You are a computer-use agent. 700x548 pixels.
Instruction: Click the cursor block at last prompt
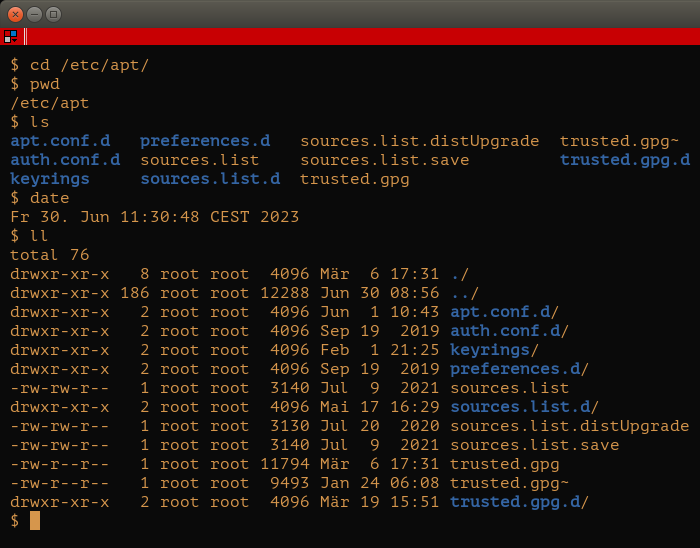click(35, 521)
